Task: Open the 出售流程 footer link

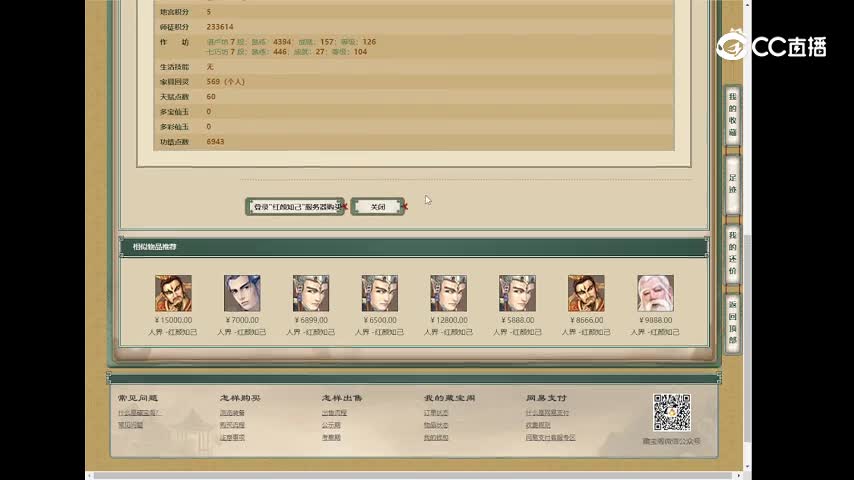Action: (x=334, y=413)
